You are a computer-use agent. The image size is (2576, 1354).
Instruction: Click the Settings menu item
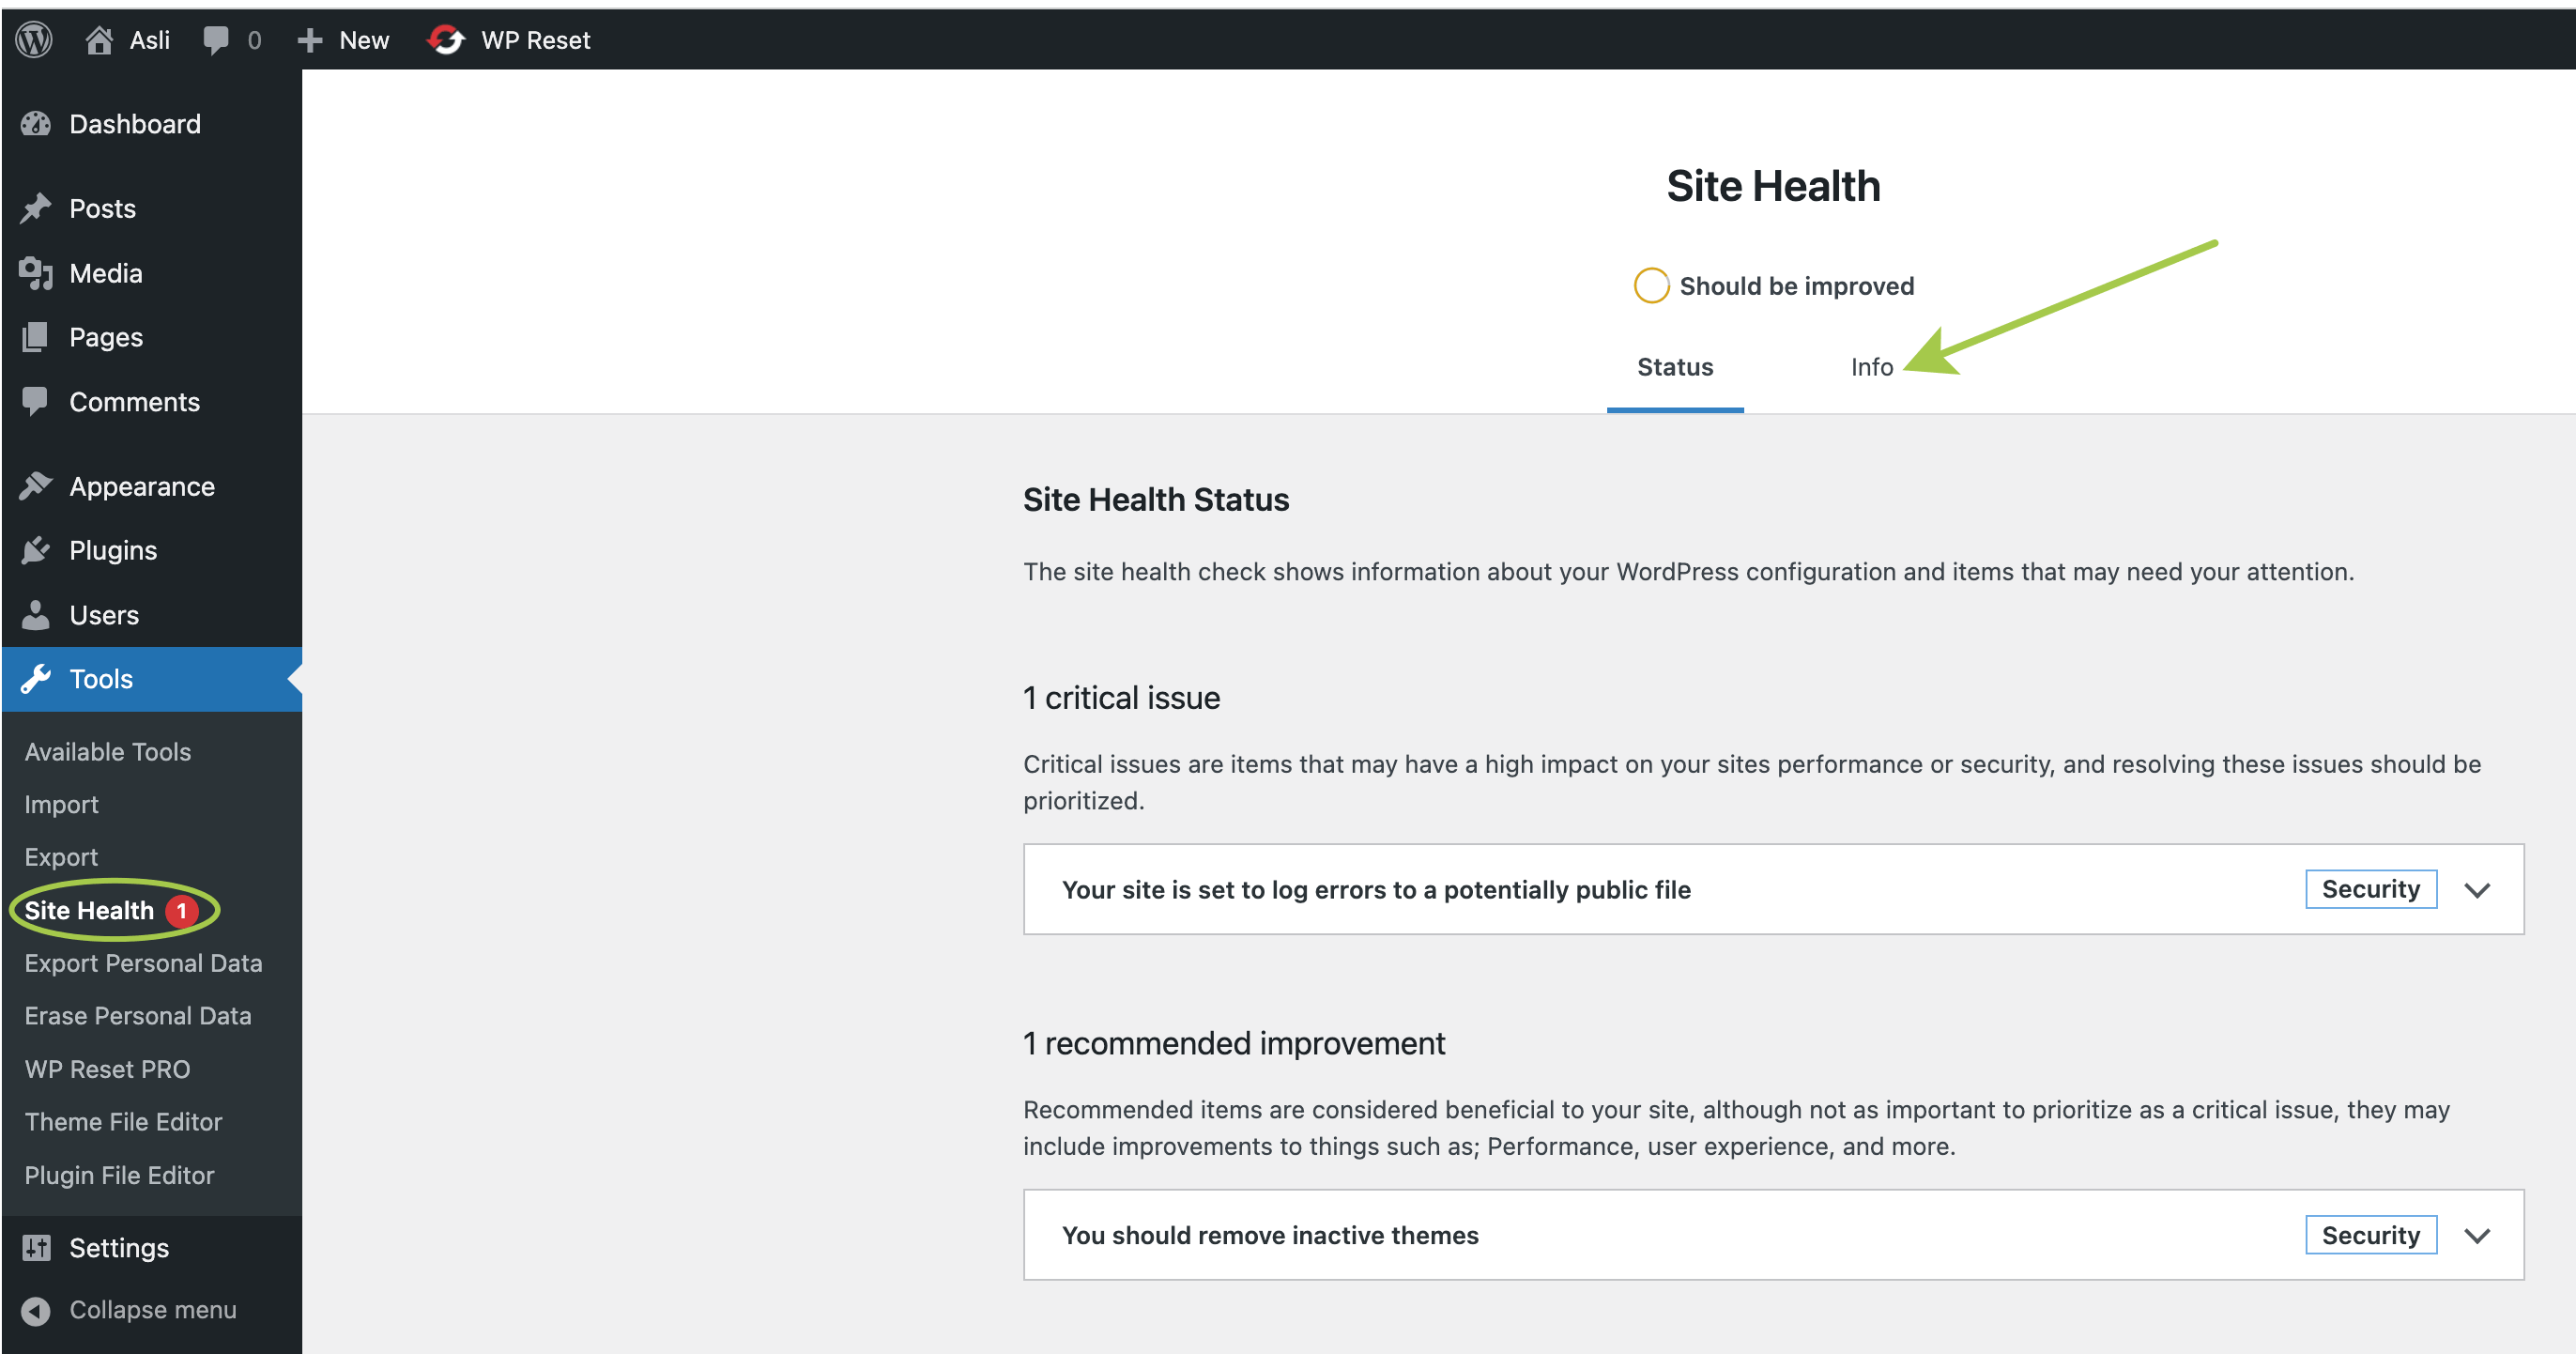click(x=118, y=1247)
